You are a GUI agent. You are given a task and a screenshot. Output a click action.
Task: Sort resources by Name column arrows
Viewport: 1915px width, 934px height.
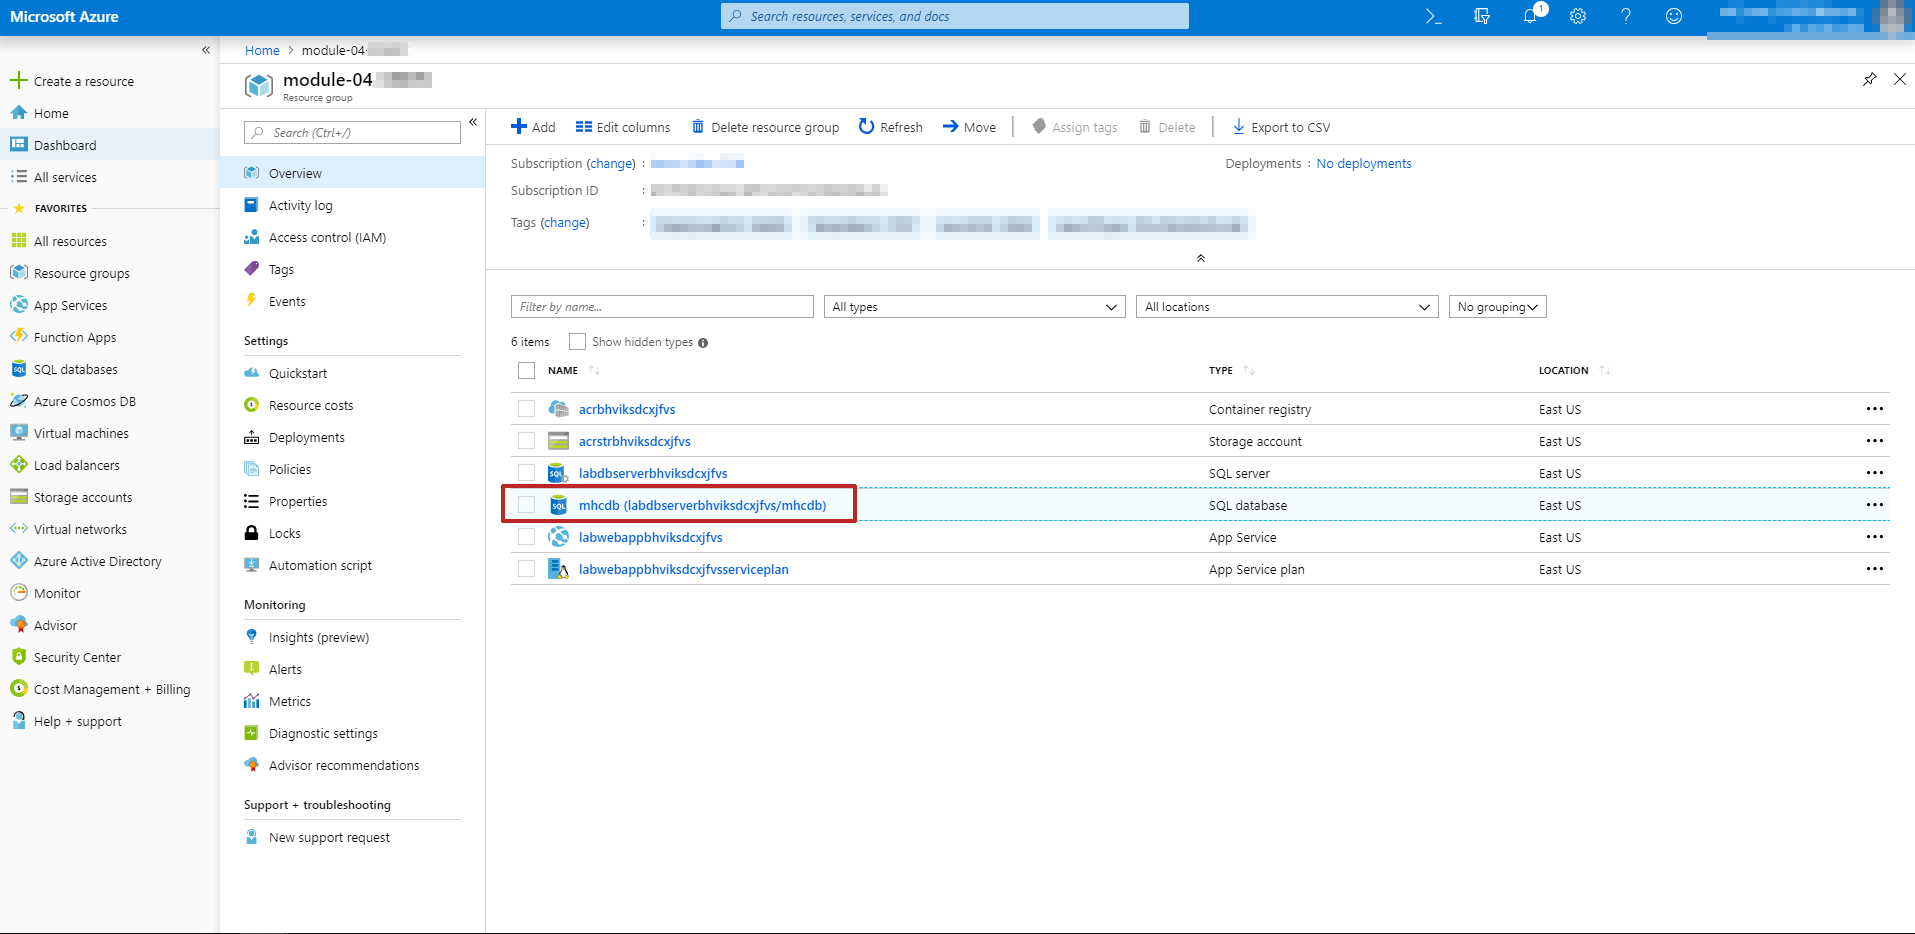point(594,370)
